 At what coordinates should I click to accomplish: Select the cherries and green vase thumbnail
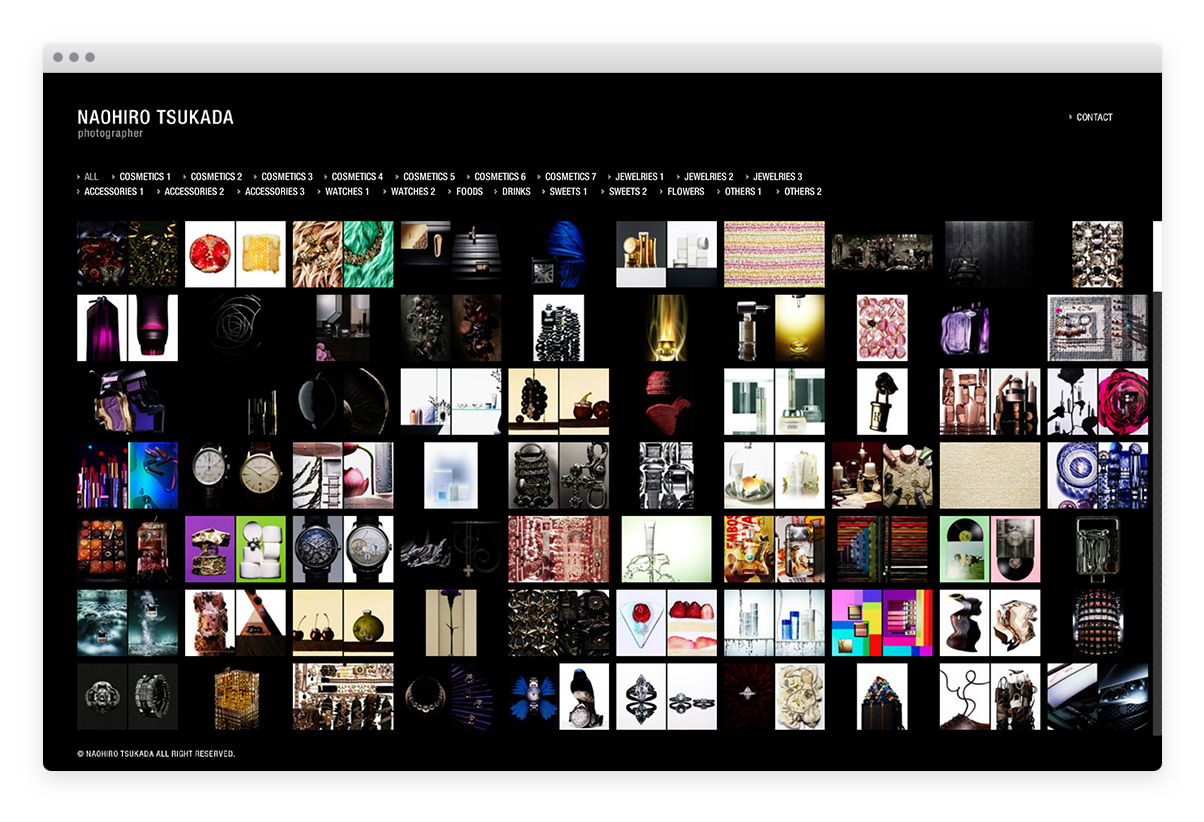(343, 622)
